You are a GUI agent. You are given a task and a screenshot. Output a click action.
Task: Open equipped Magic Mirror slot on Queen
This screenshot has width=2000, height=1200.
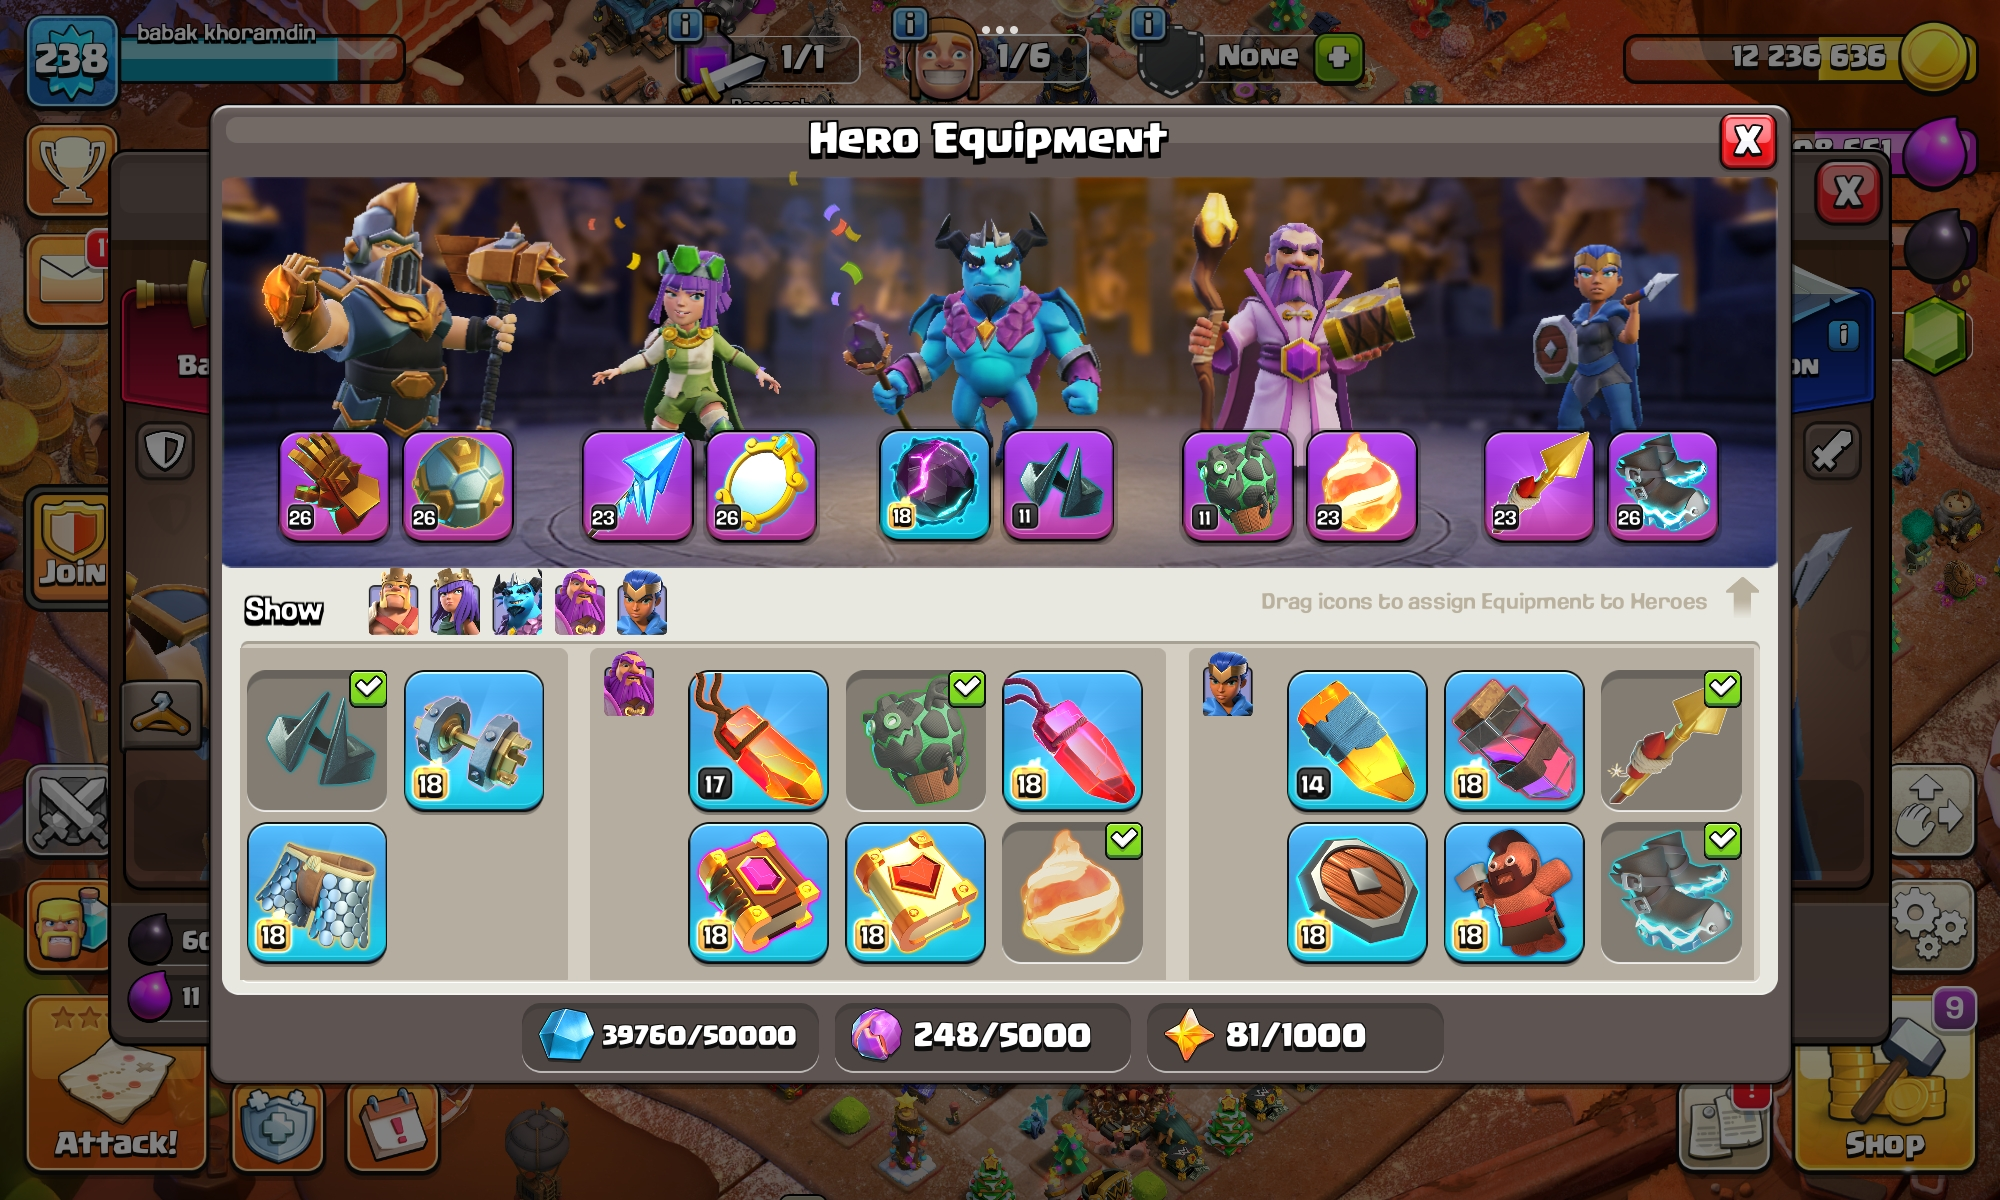(761, 486)
